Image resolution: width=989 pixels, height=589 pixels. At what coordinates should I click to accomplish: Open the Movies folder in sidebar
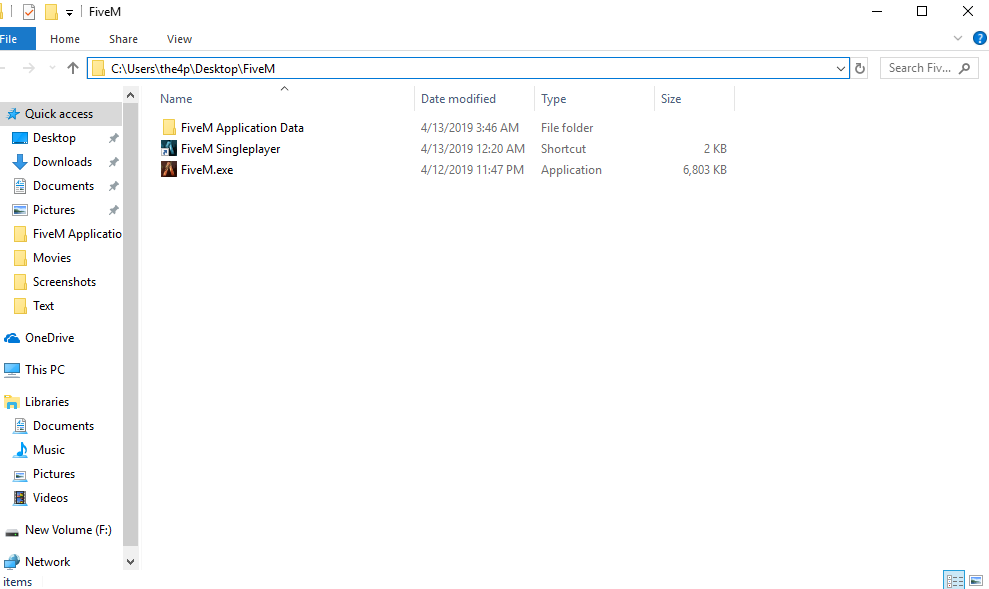pos(52,257)
